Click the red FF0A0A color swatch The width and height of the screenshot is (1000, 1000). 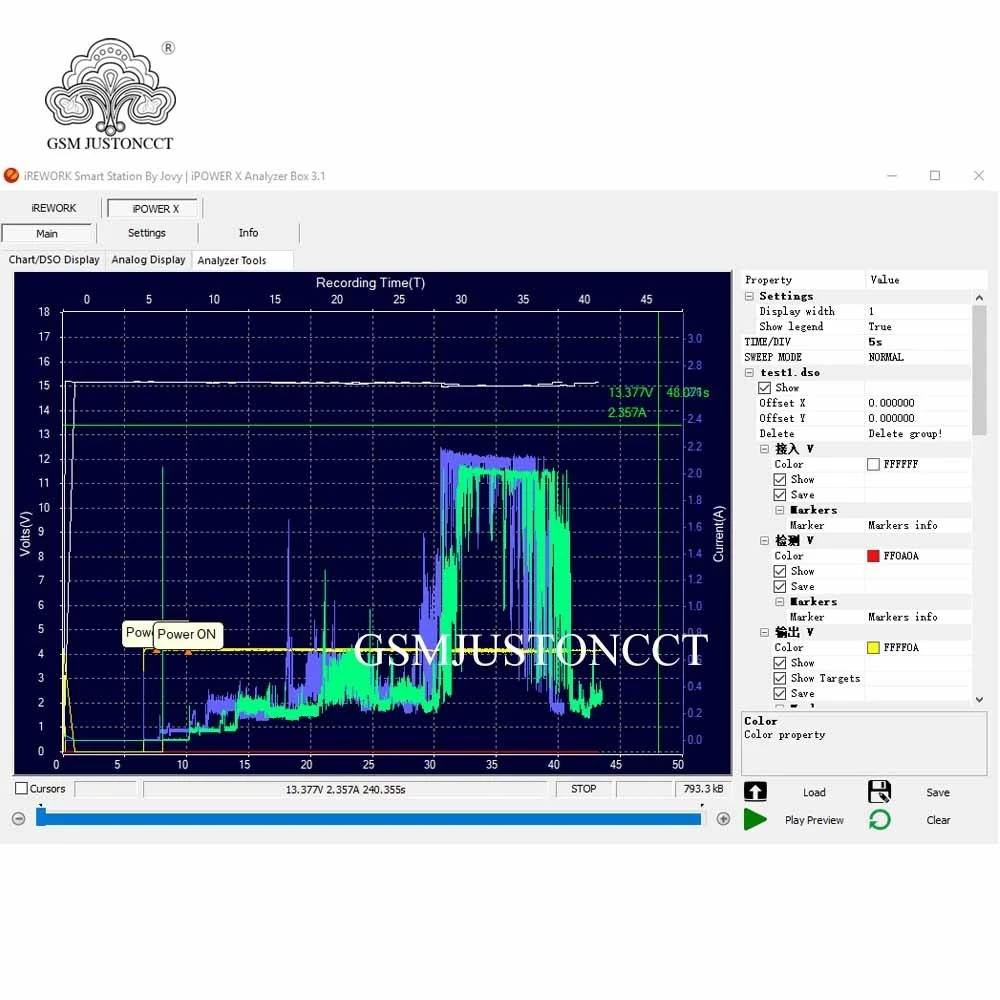874,556
